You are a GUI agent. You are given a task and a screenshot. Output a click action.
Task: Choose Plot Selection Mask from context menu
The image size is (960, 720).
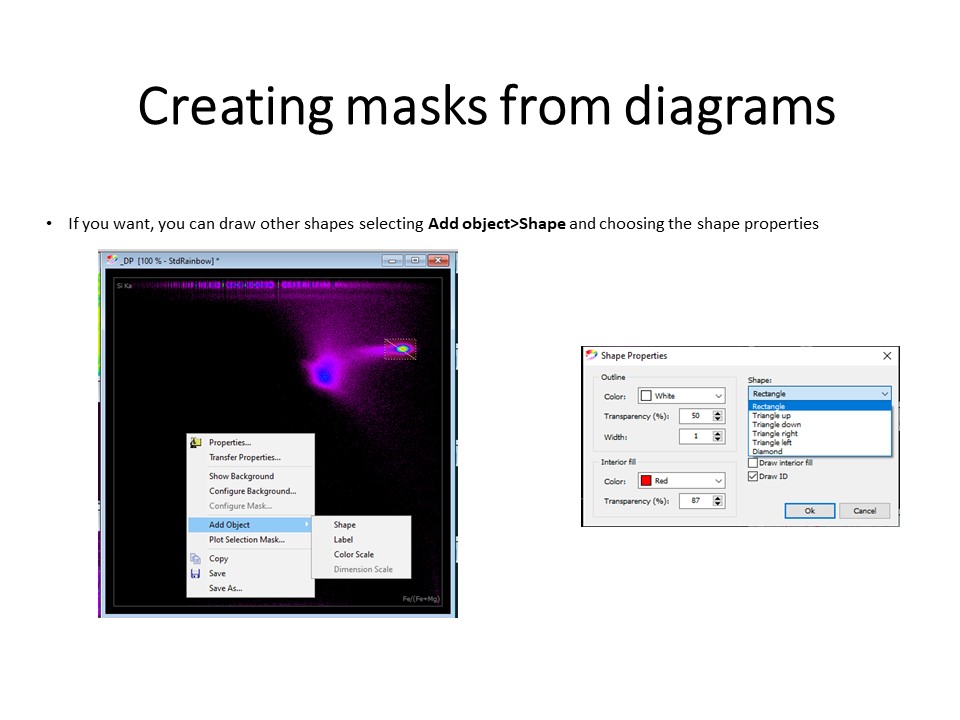point(246,540)
